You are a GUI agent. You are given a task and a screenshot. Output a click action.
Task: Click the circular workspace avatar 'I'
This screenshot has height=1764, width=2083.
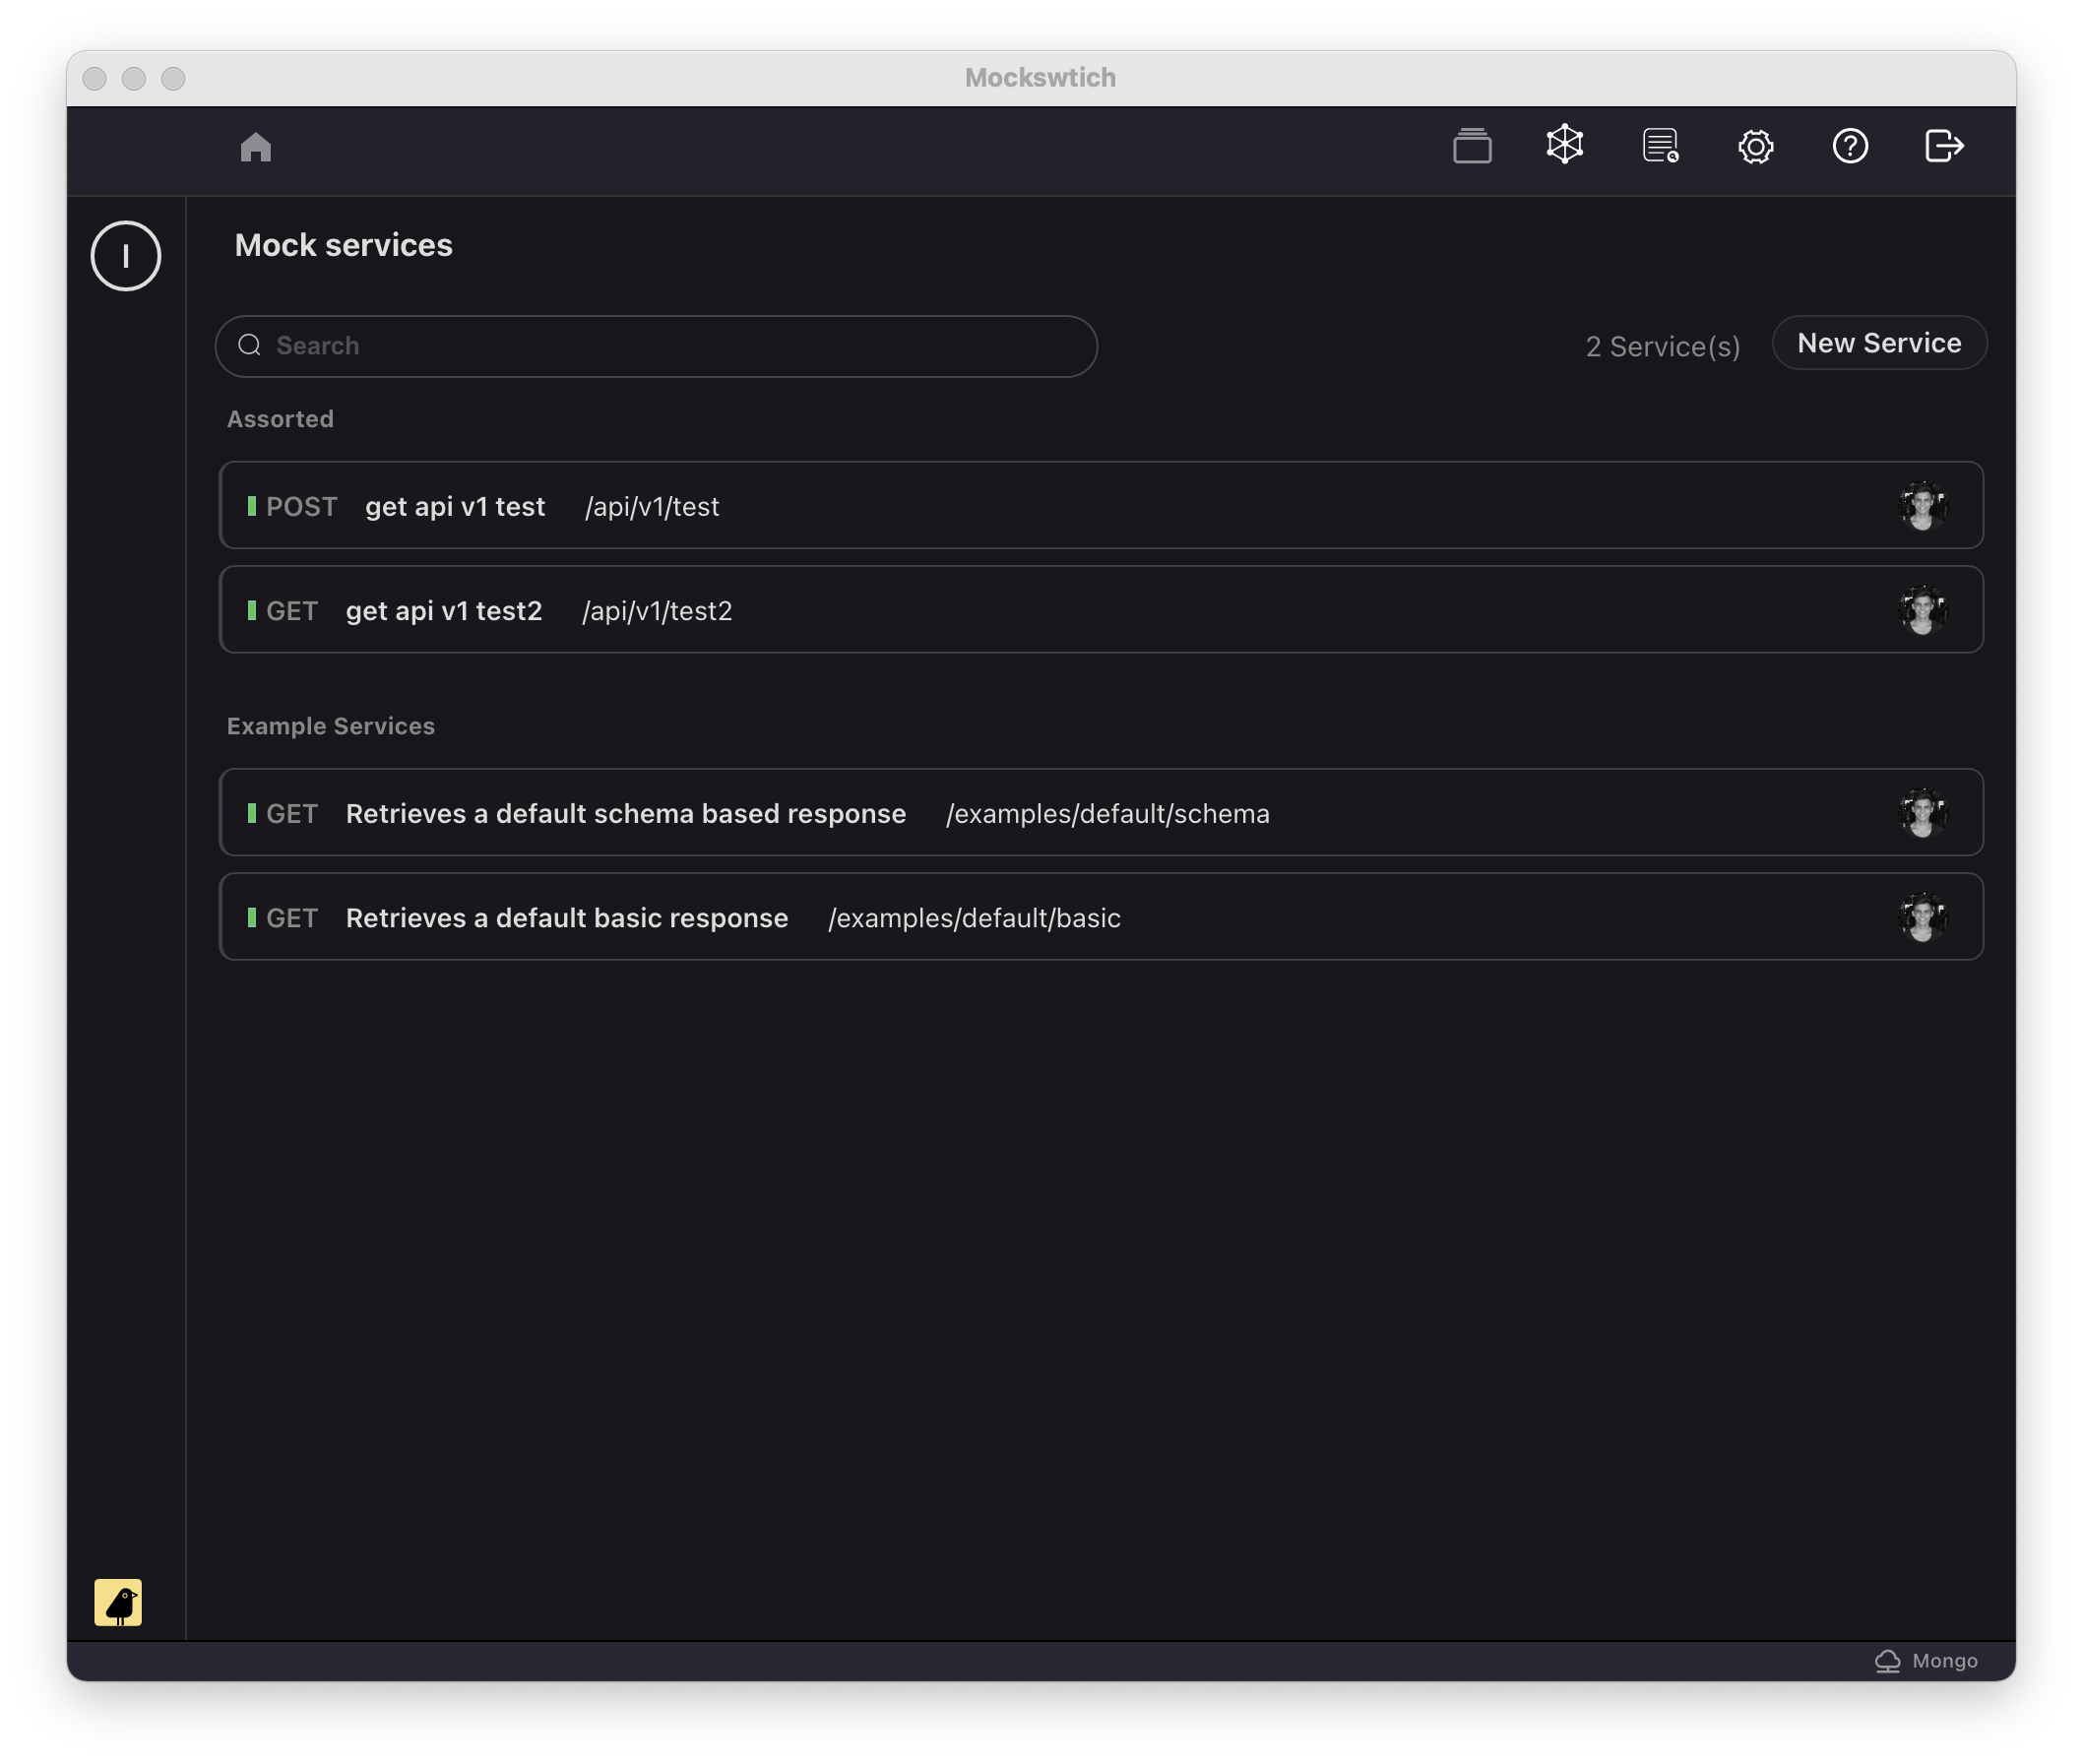(x=126, y=256)
